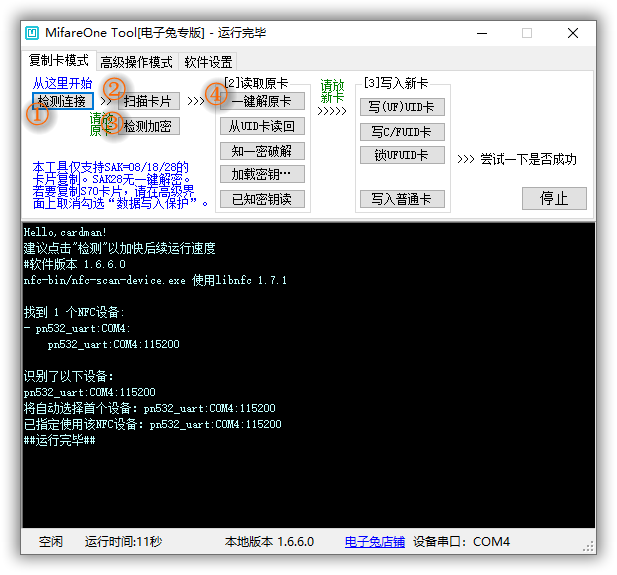This screenshot has width=617, height=575.
Task: Start 一键解原卡 decryption
Action: (x=262, y=101)
